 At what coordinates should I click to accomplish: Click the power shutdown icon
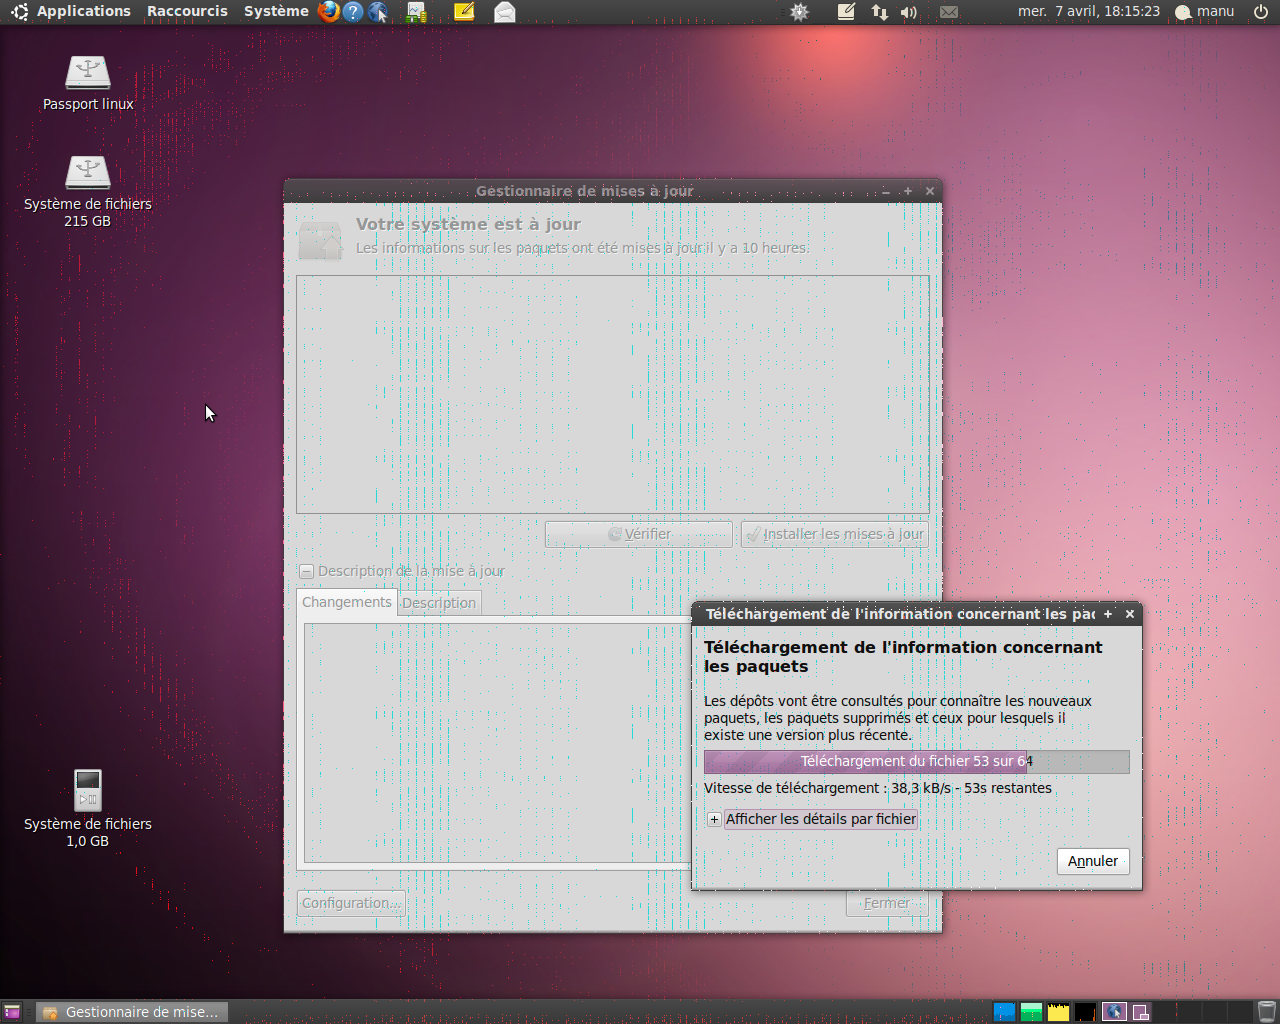click(1261, 12)
